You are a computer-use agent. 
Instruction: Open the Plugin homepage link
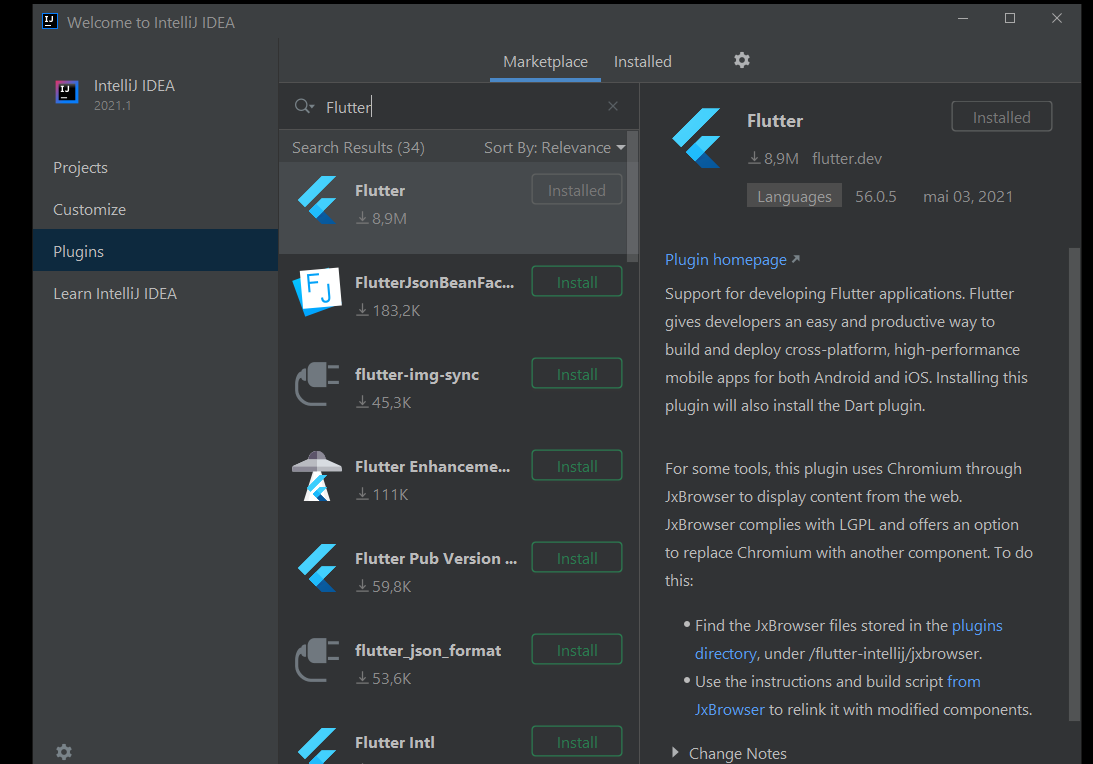[x=726, y=259]
